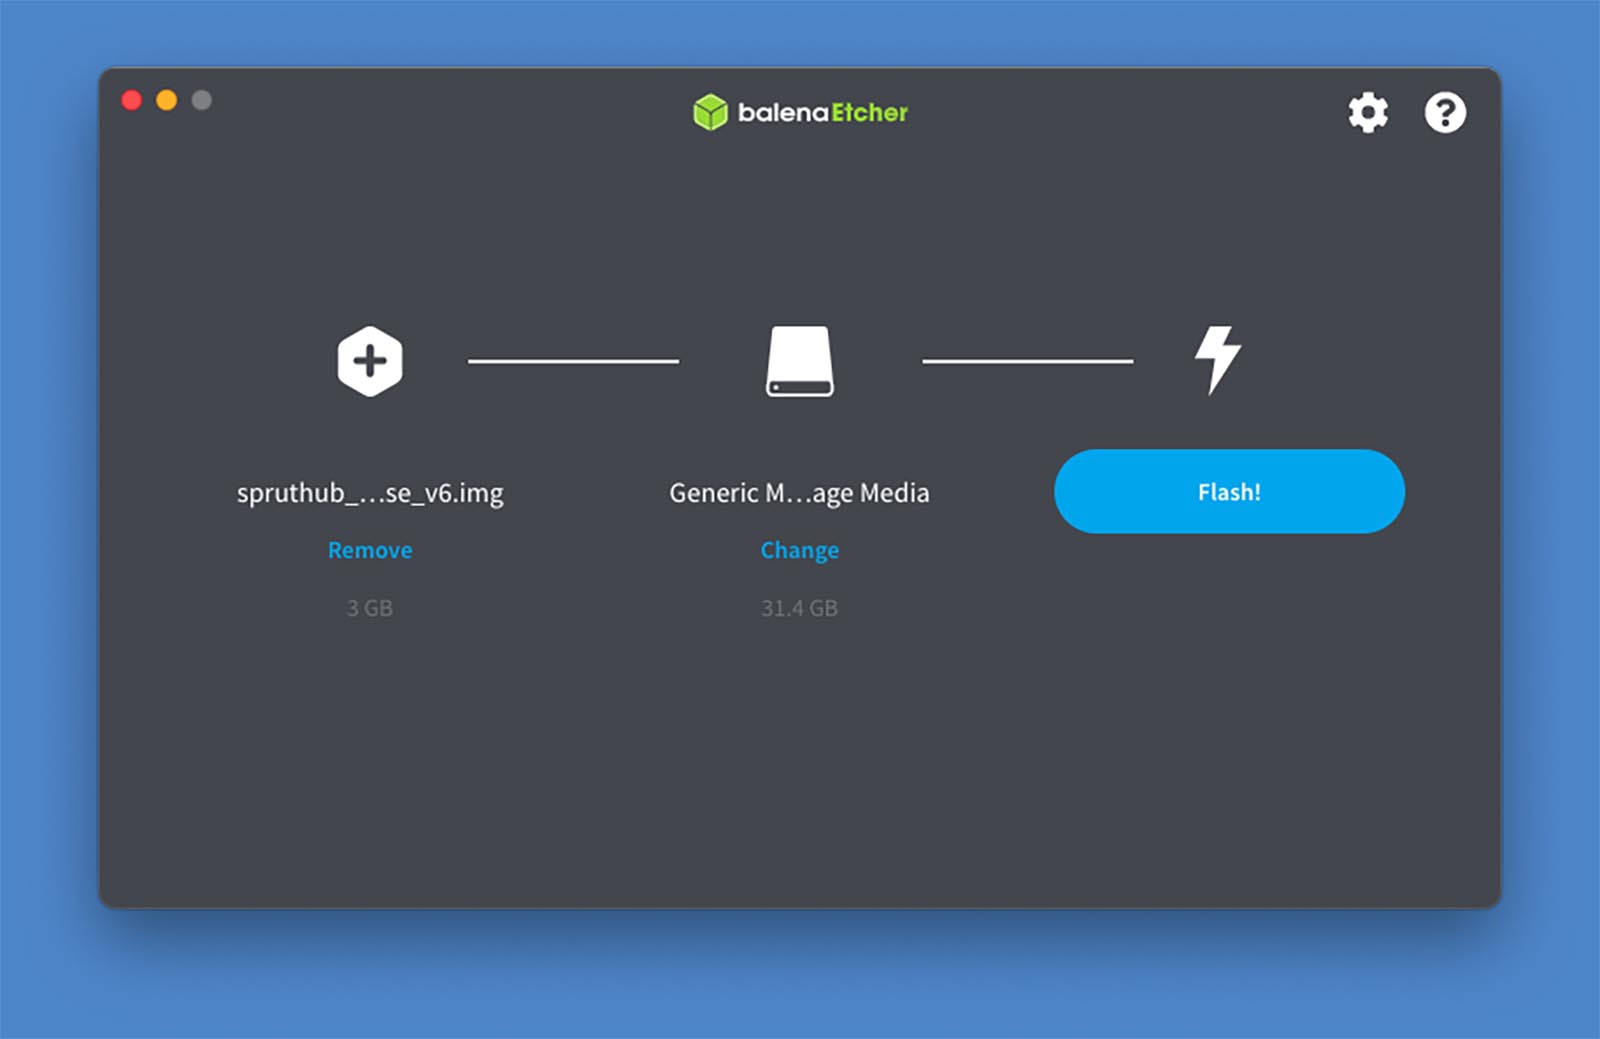
Task: Click the spruthub_…se_v6.img file name
Action: tap(370, 493)
